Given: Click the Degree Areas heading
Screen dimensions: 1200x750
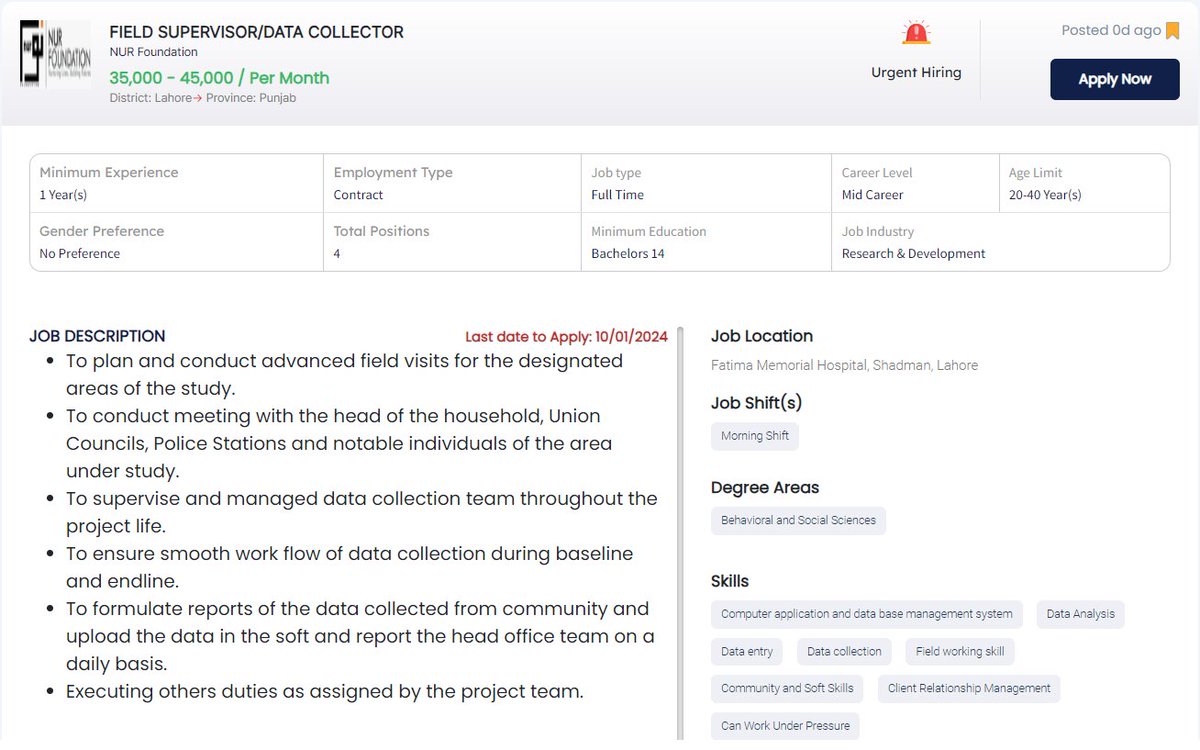Looking at the screenshot, I should point(765,488).
